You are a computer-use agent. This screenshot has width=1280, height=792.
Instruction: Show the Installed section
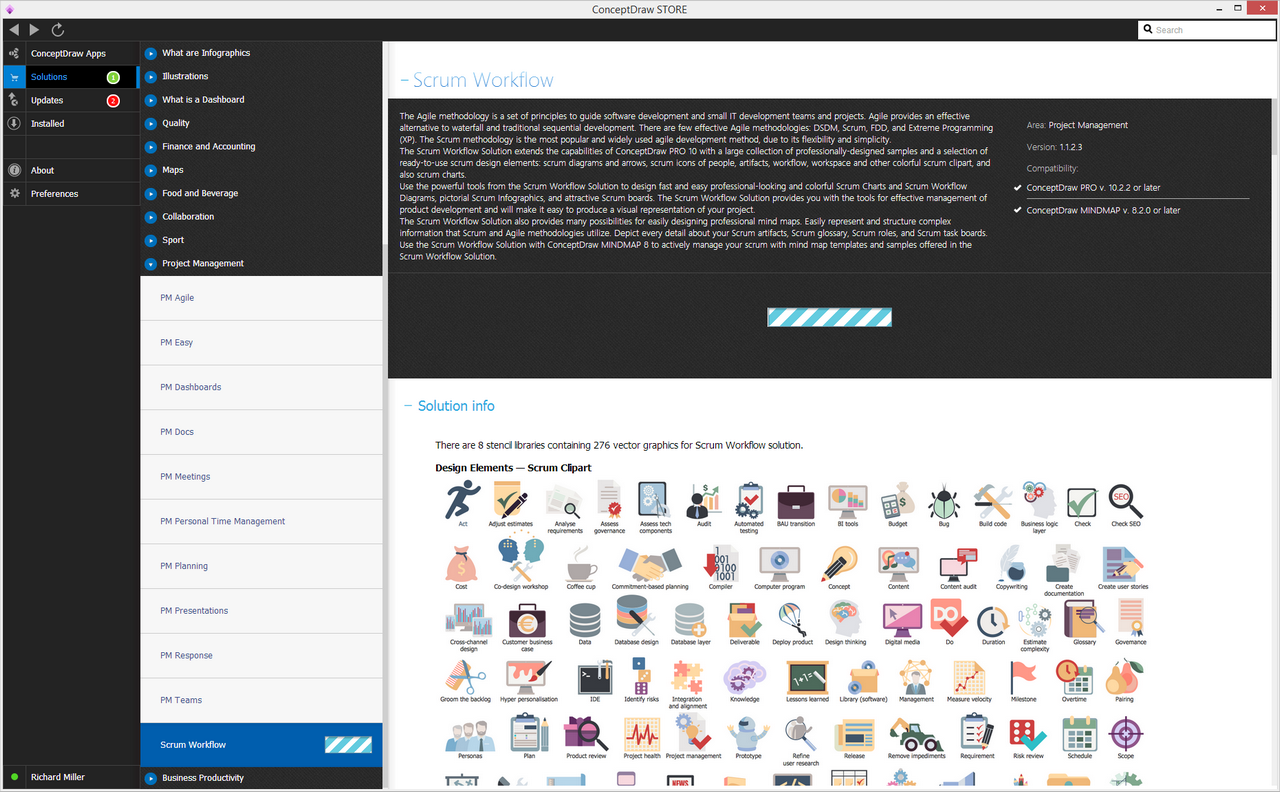point(70,124)
